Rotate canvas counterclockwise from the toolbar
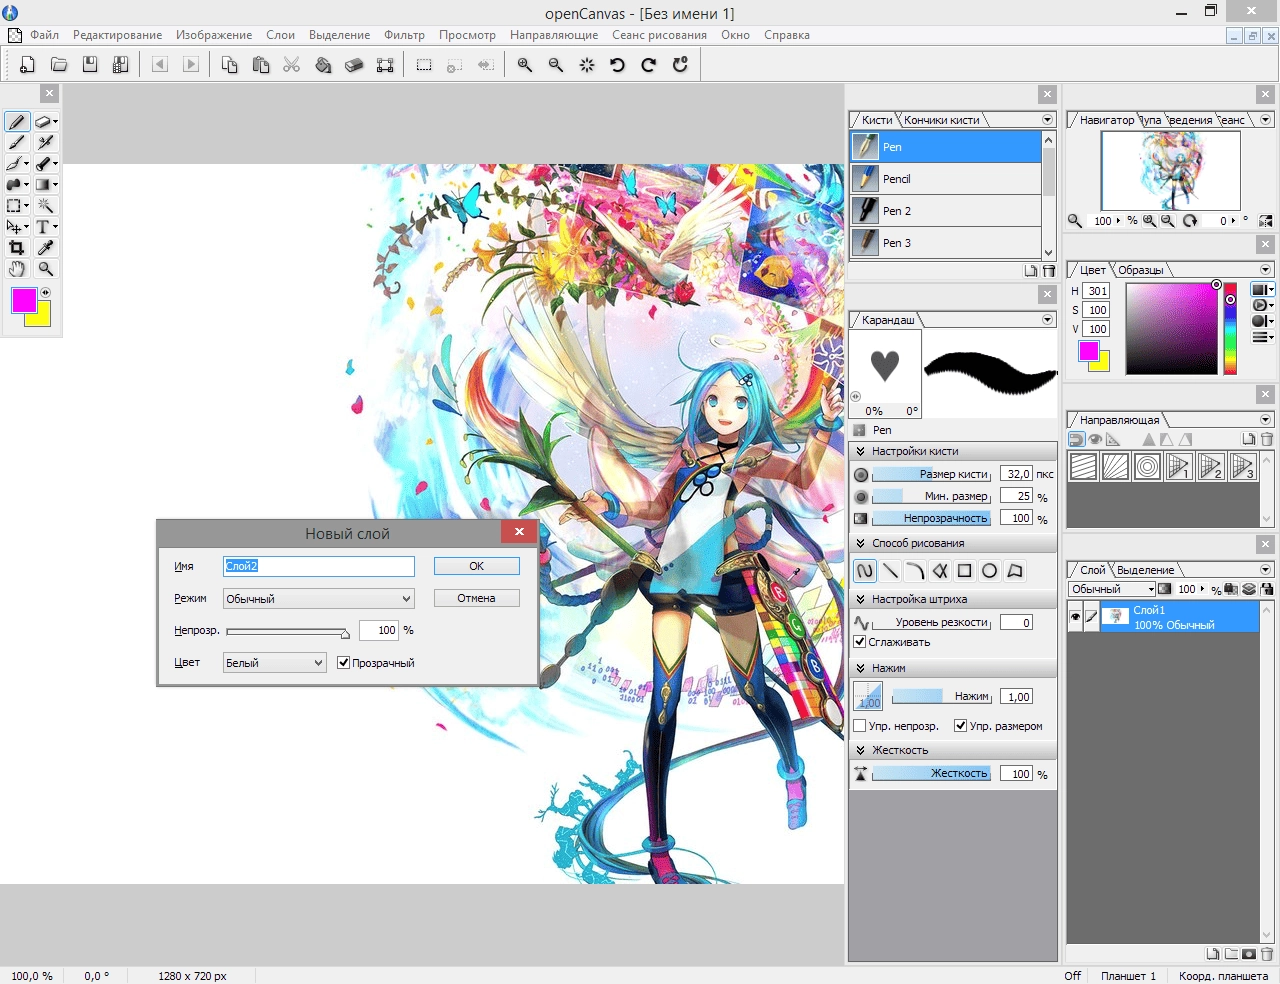This screenshot has height=984, width=1280. (x=617, y=65)
